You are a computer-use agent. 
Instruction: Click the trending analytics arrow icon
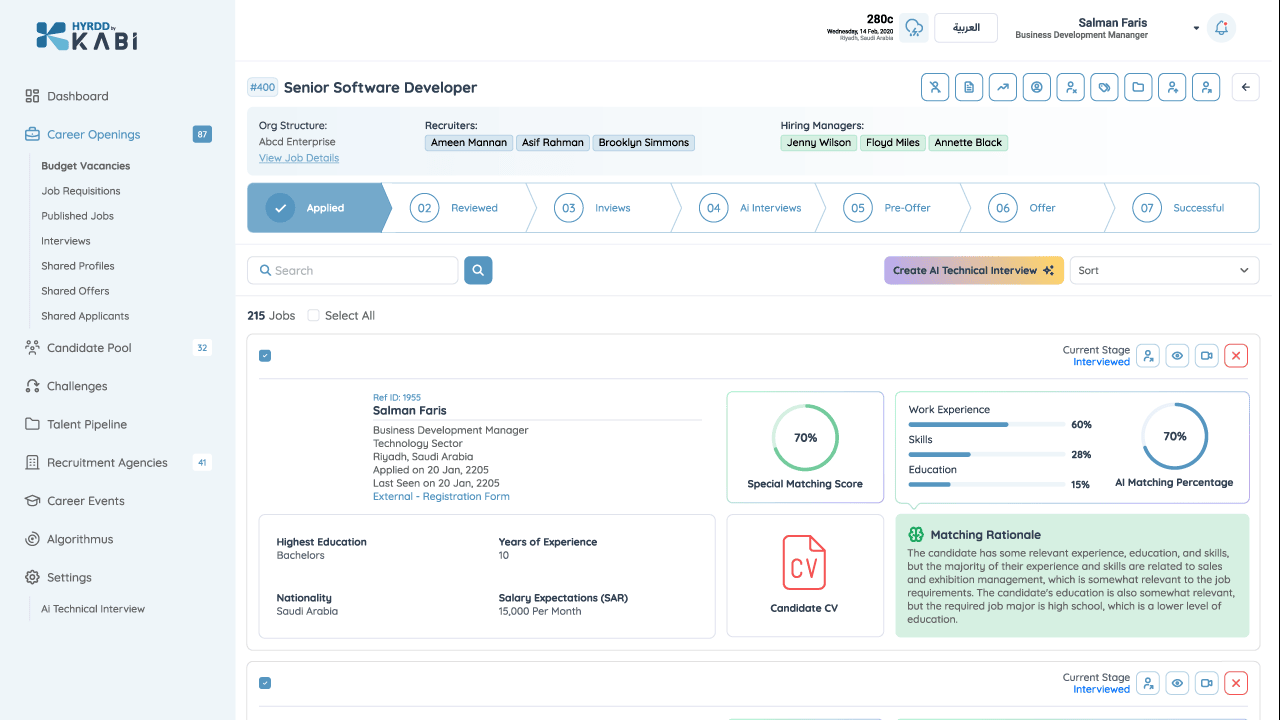click(x=1003, y=87)
